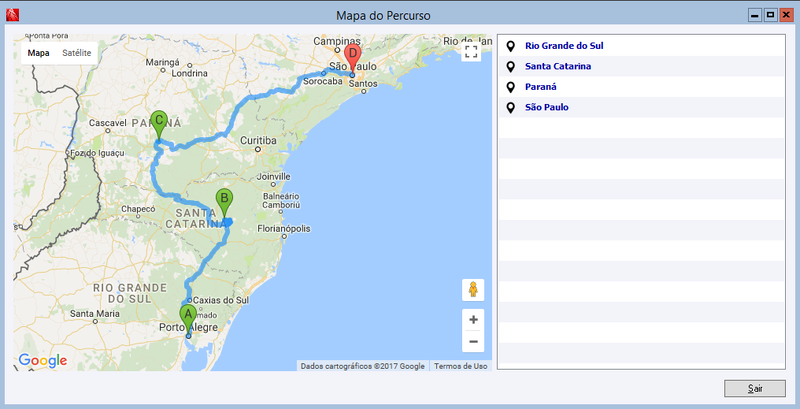
Task: Click red map marker D at São Paulo
Action: (352, 59)
